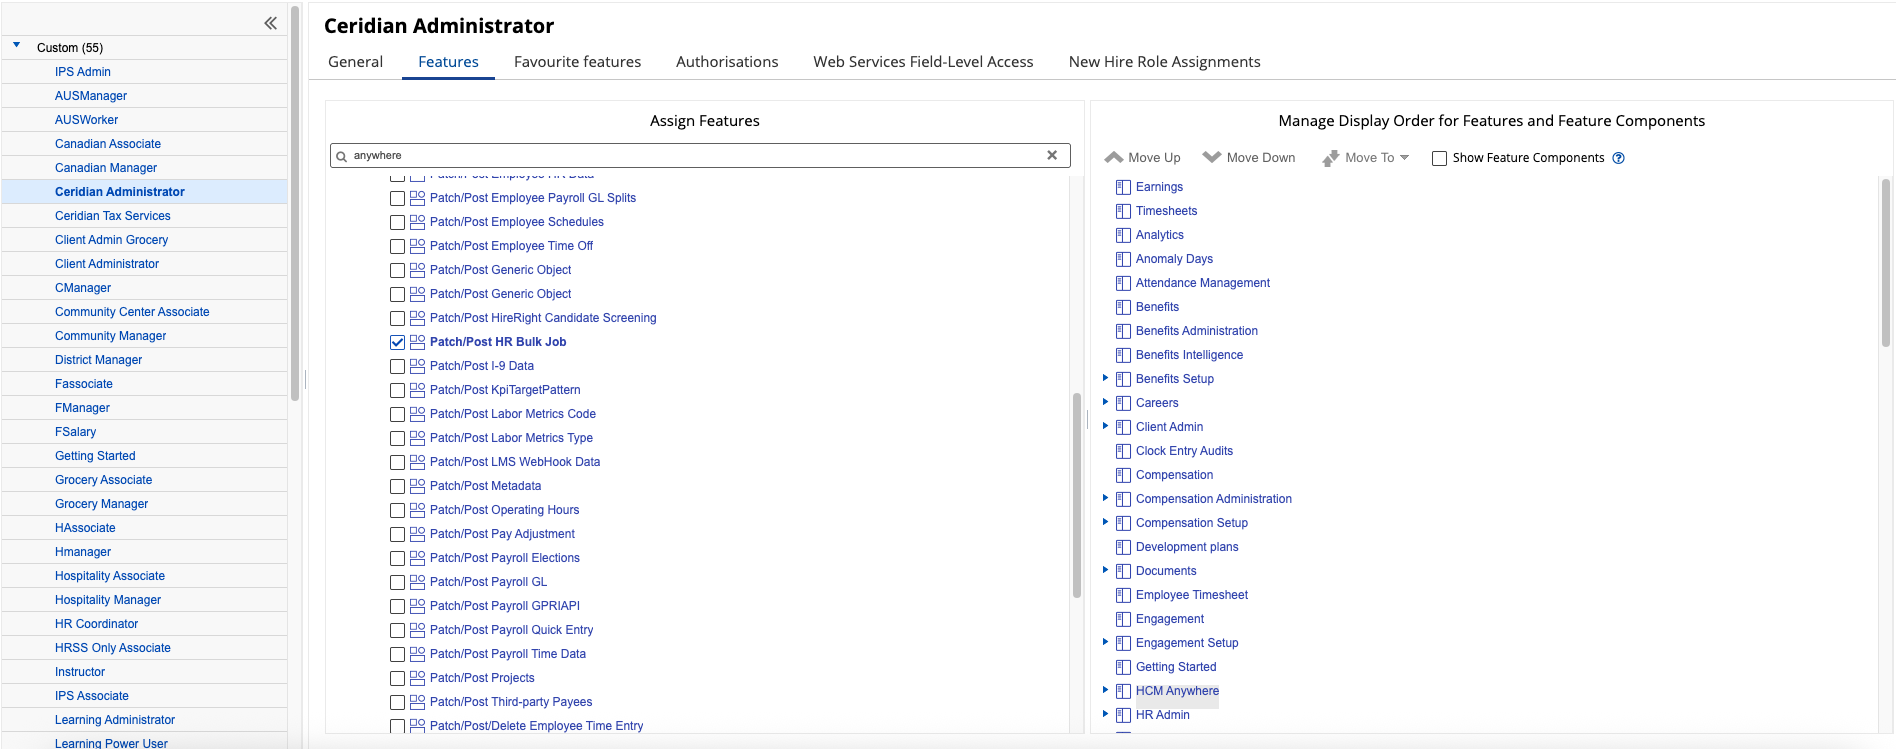This screenshot has height=749, width=1896.
Task: Expand the HCM Anywhere feature
Action: 1105,690
